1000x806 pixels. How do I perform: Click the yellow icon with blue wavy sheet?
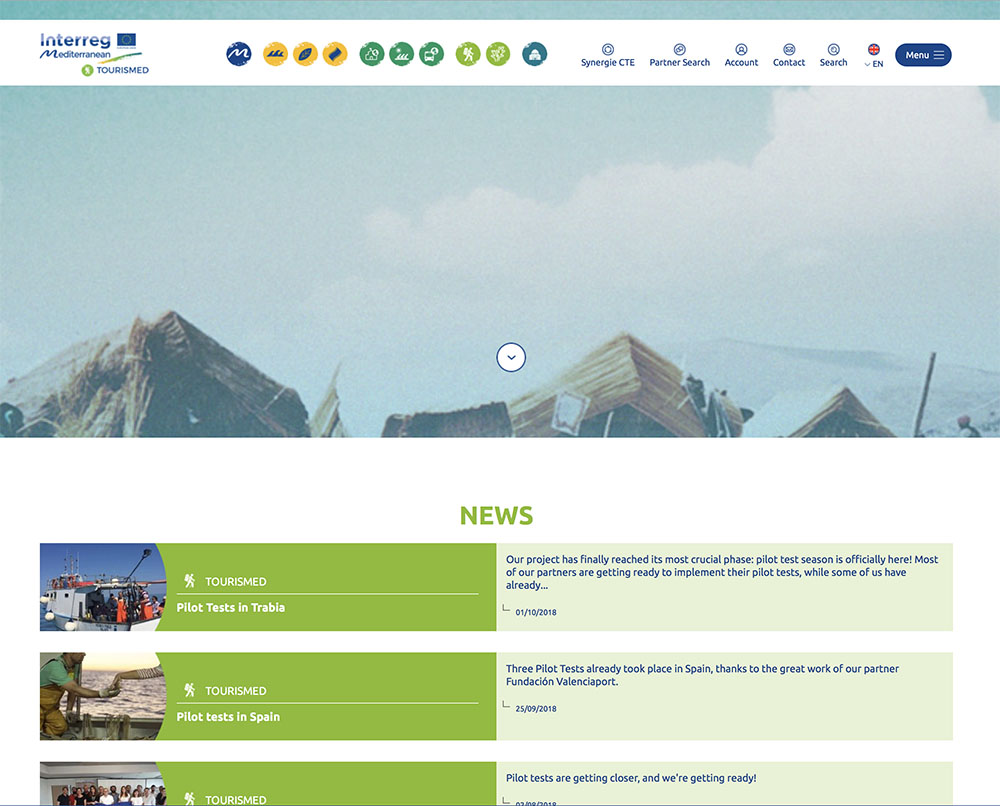tap(335, 54)
